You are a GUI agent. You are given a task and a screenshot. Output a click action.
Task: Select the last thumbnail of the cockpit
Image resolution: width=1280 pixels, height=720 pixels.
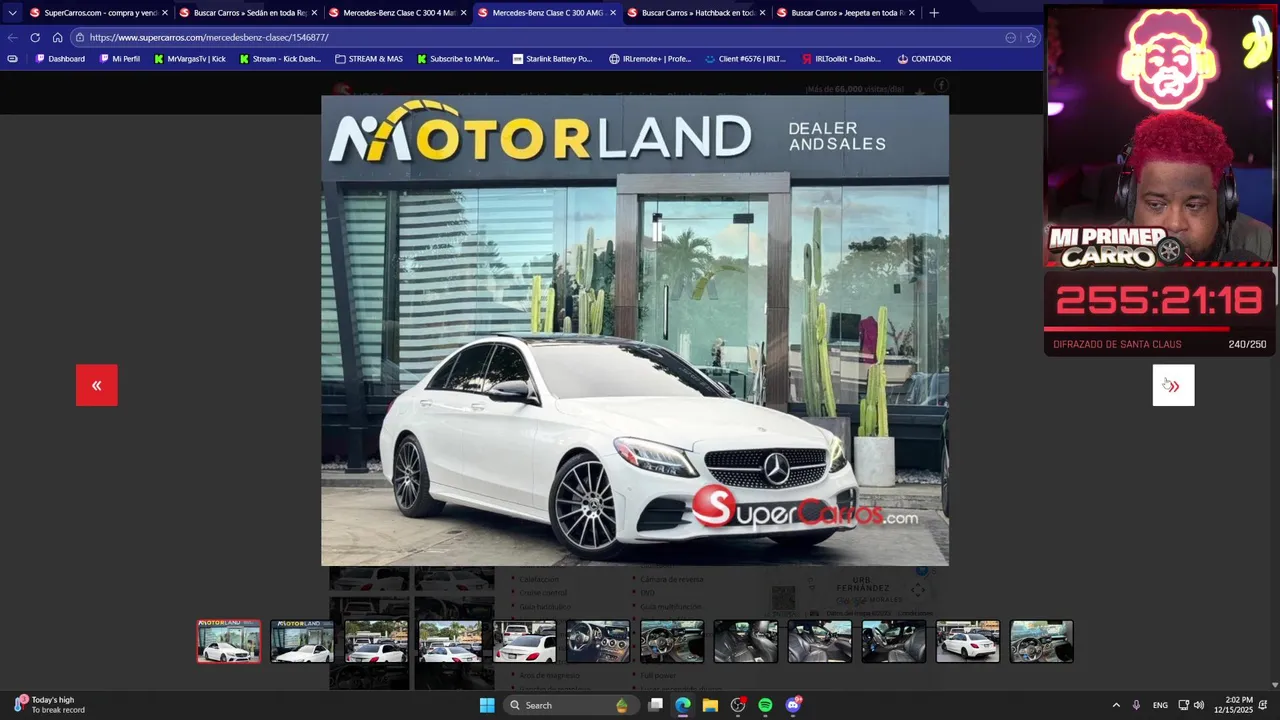coord(1042,641)
